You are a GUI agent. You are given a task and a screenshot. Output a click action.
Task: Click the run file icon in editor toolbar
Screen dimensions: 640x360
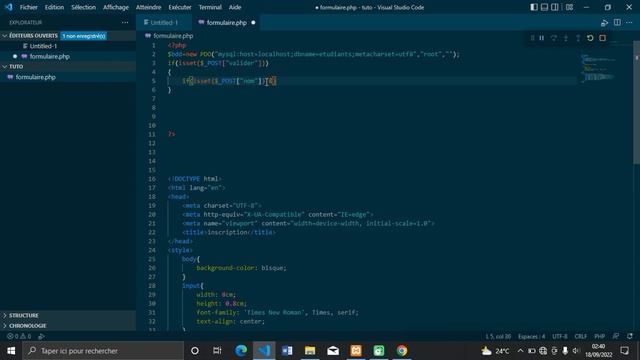click(x=604, y=23)
